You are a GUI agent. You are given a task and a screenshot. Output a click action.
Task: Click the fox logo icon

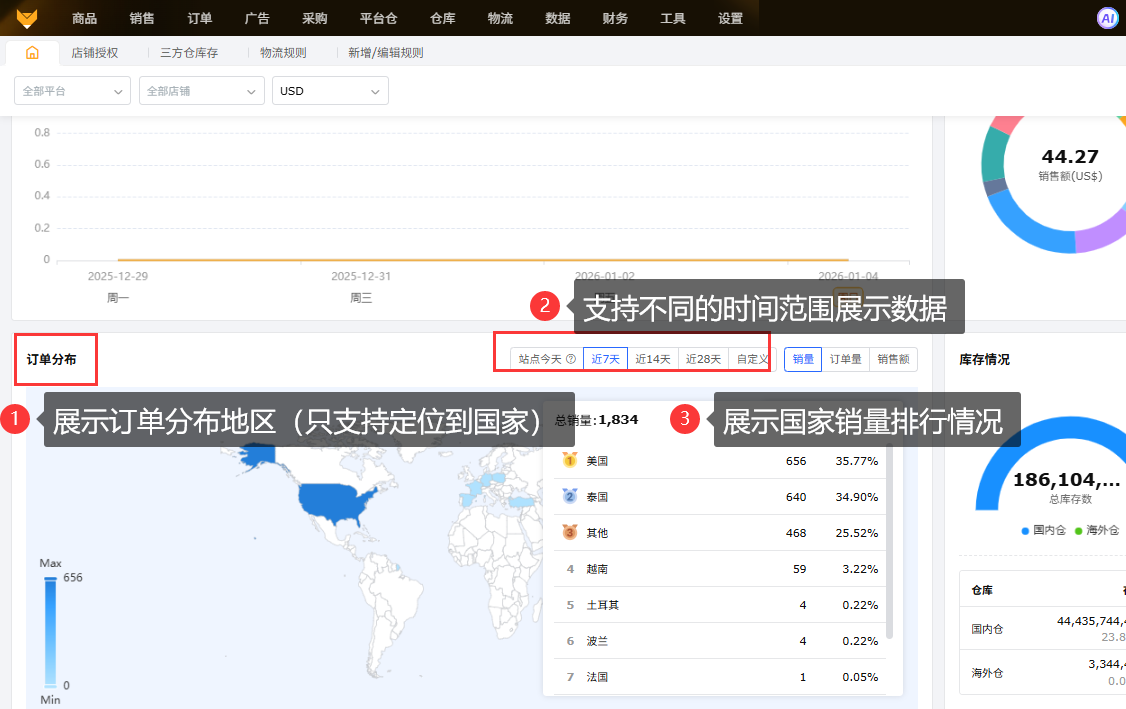point(27,18)
